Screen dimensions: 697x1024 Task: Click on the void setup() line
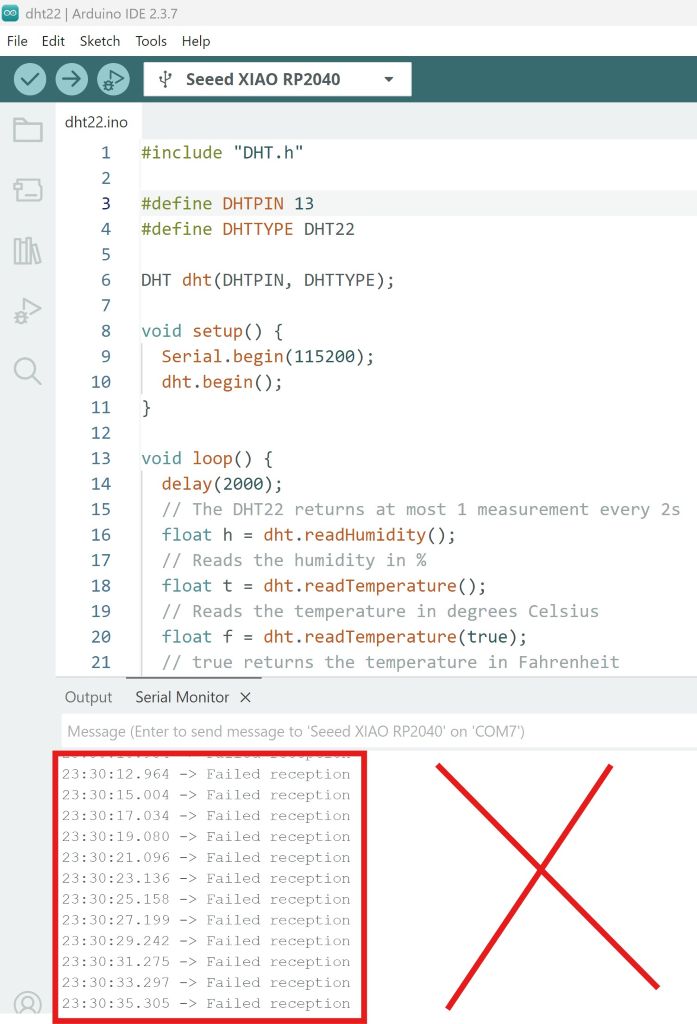pyautogui.click(x=212, y=331)
